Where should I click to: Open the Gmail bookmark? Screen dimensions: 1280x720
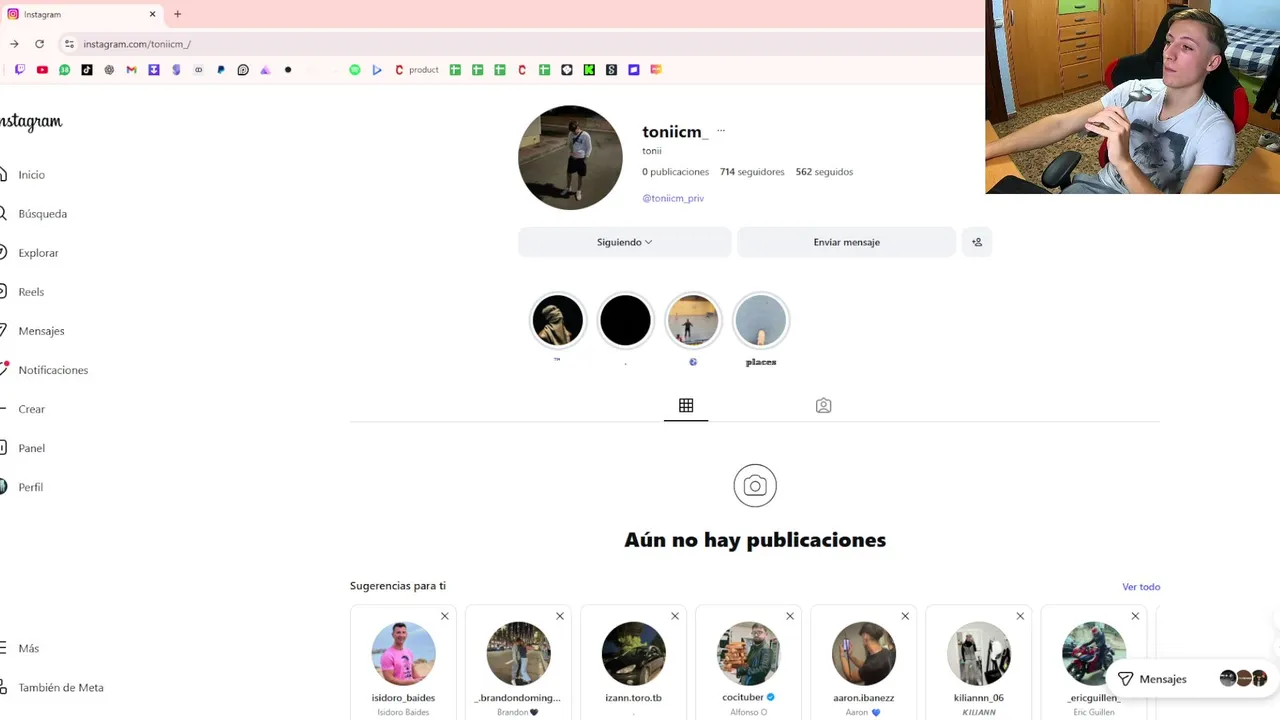[x=131, y=70]
